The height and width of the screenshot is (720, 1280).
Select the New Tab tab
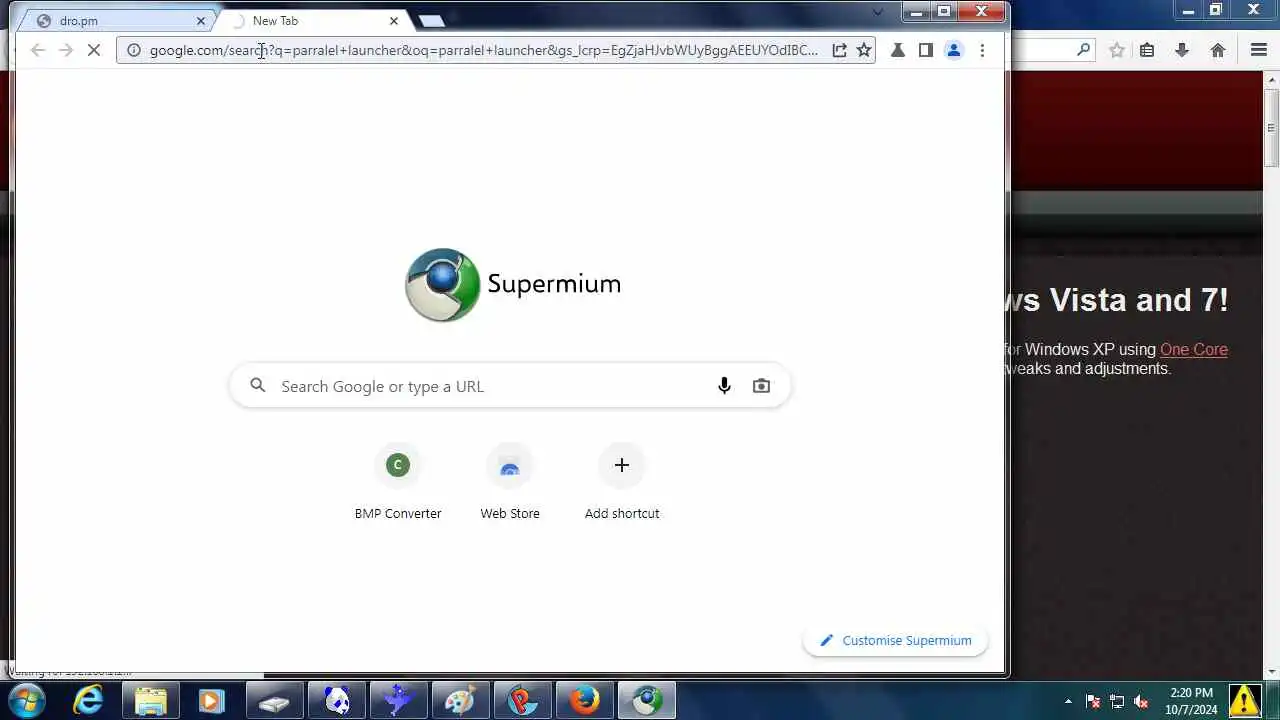[312, 21]
